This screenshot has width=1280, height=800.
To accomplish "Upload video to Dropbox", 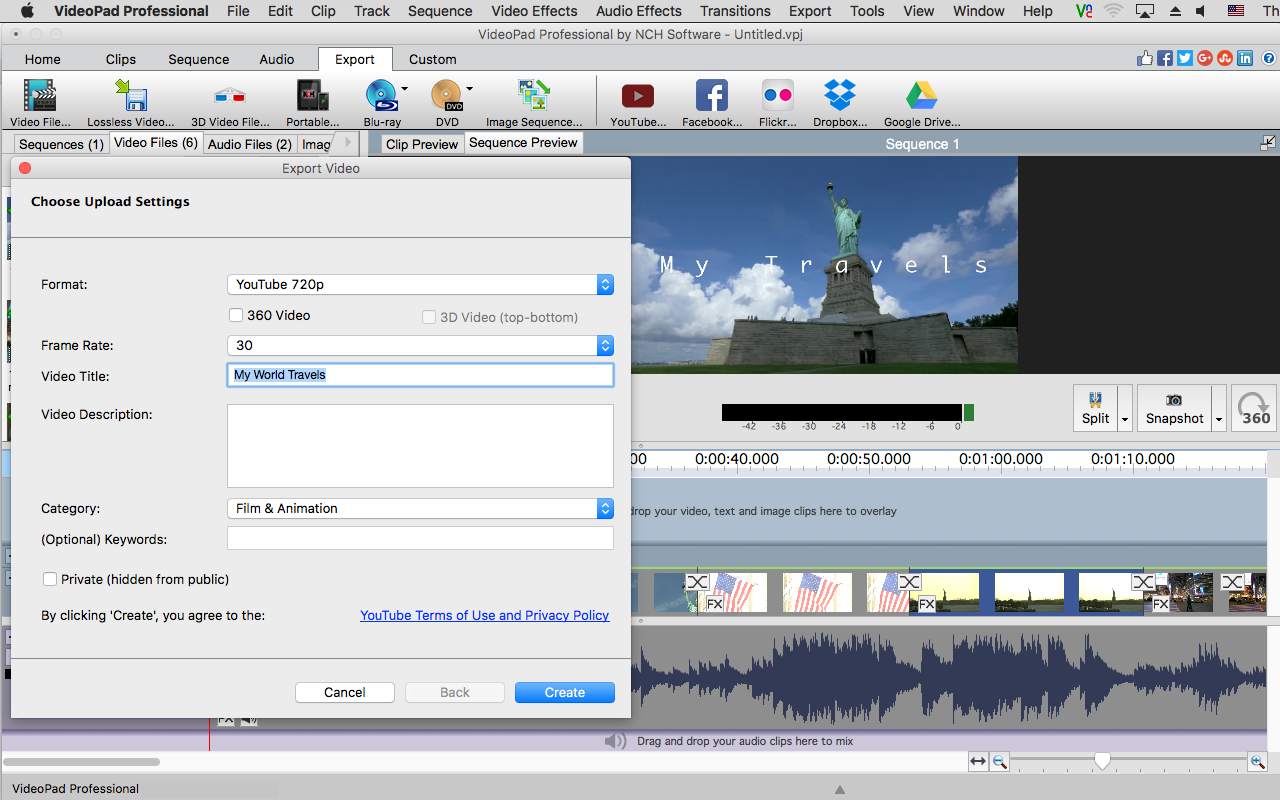I will pos(840,103).
